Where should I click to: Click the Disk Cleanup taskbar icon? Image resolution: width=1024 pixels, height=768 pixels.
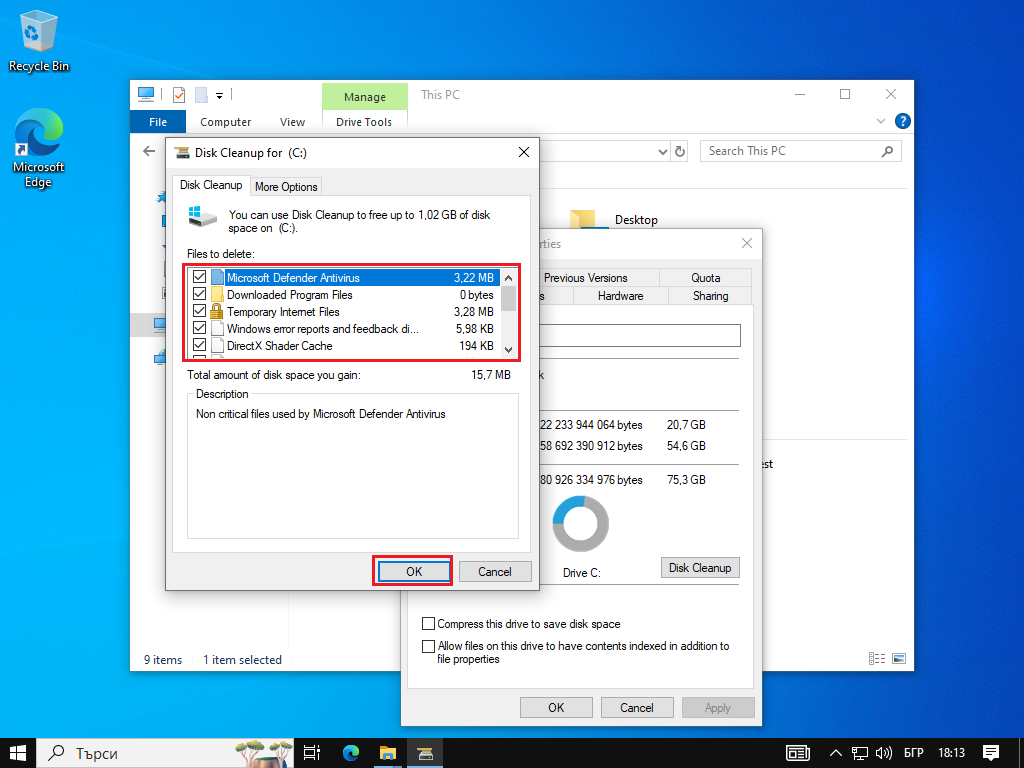click(426, 753)
